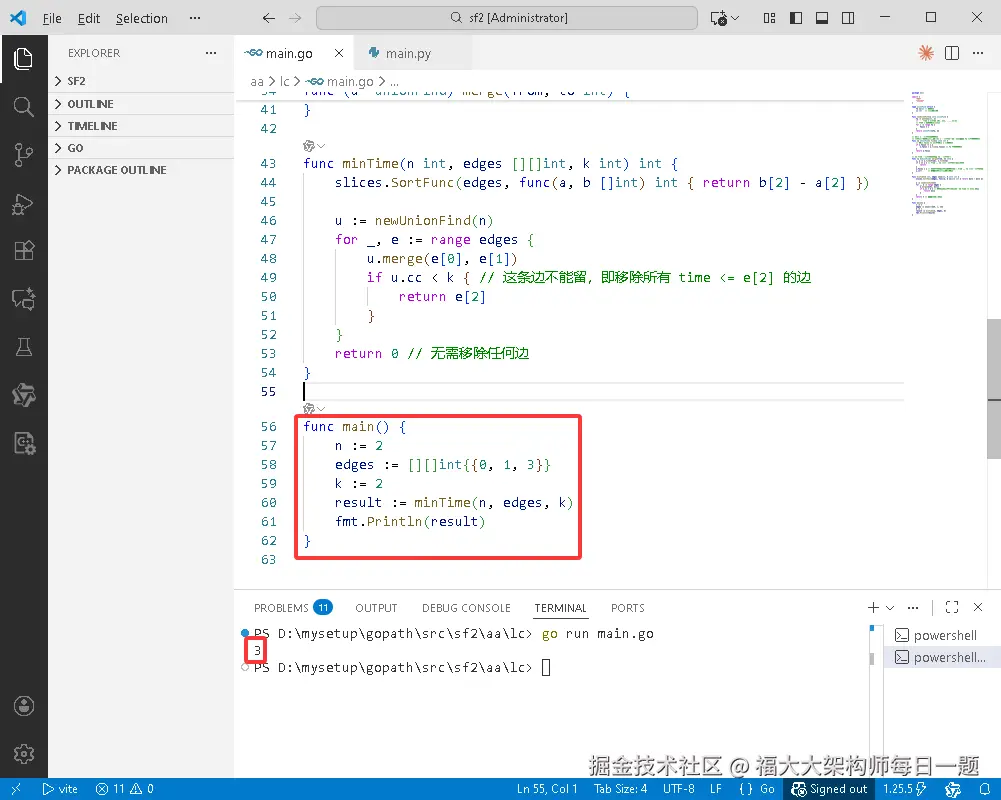Viewport: 1001px width, 800px height.
Task: Open the Selection menu
Action: [x=142, y=19]
